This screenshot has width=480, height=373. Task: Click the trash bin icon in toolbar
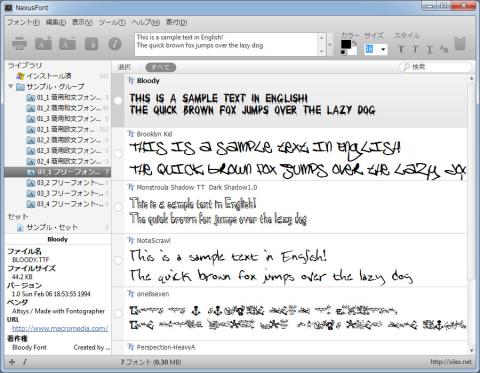[x=460, y=44]
